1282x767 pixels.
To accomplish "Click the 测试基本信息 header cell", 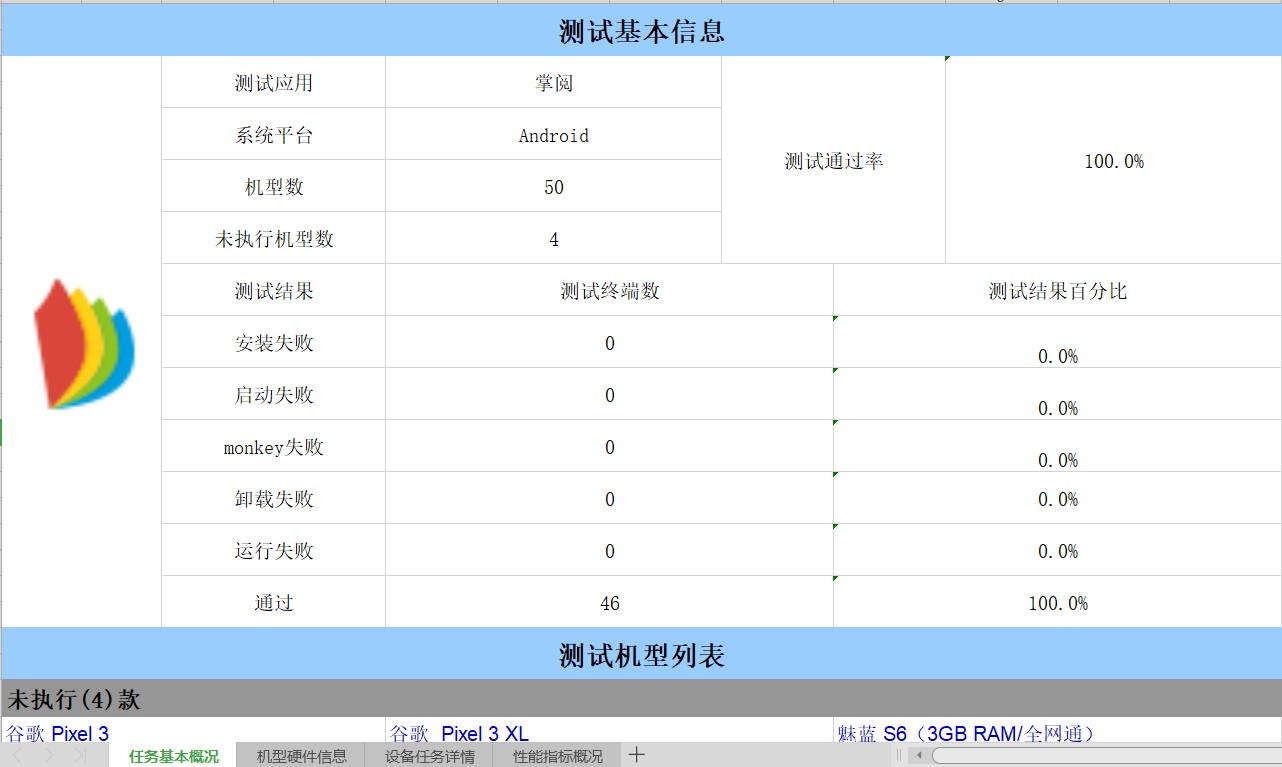I will (x=641, y=30).
